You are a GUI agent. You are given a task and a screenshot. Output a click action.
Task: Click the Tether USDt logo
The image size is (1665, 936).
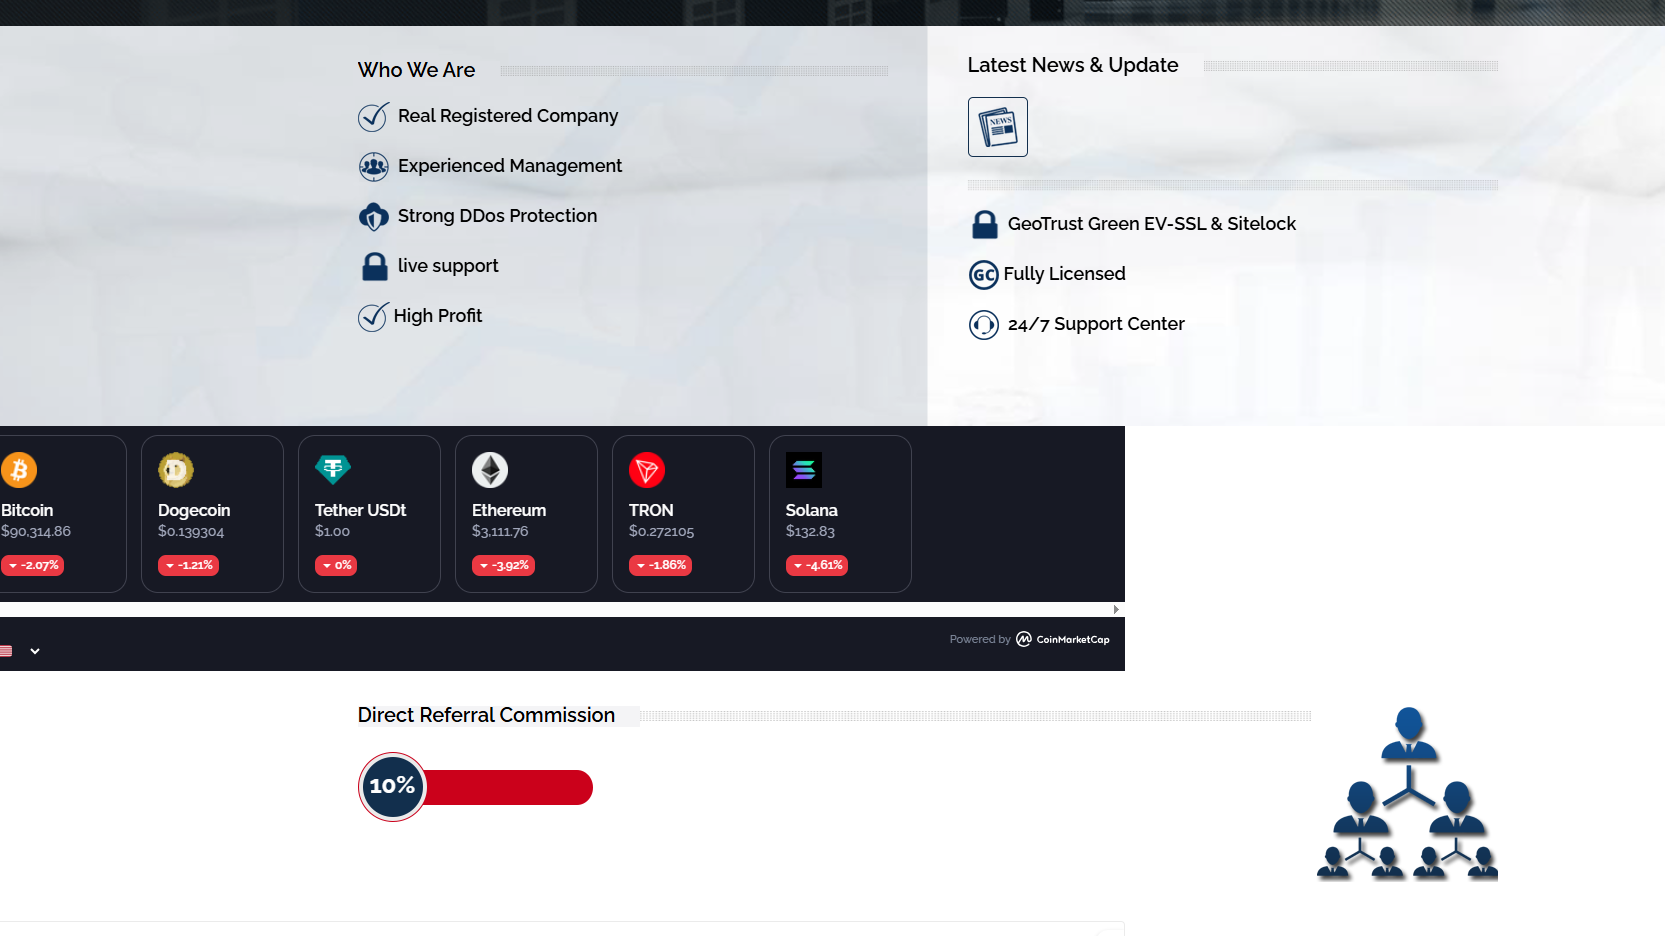coord(333,469)
